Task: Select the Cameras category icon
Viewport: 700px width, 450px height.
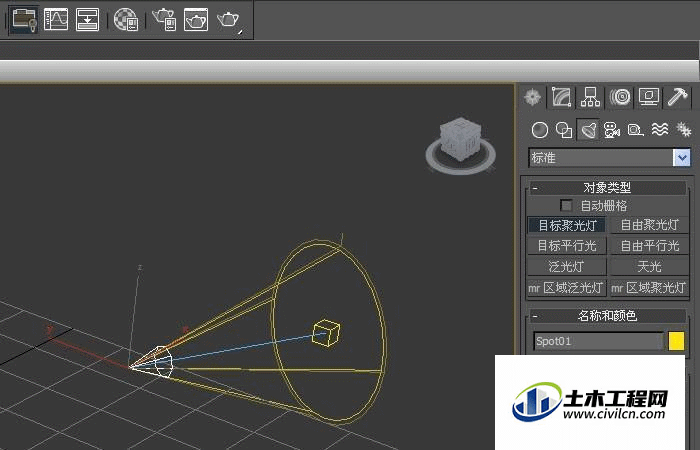Action: click(612, 130)
